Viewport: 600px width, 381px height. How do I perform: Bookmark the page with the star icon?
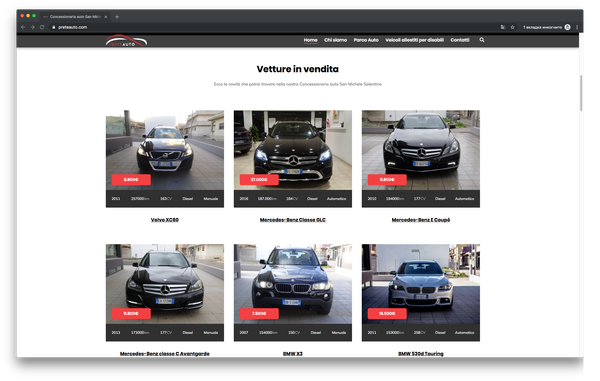tap(512, 27)
